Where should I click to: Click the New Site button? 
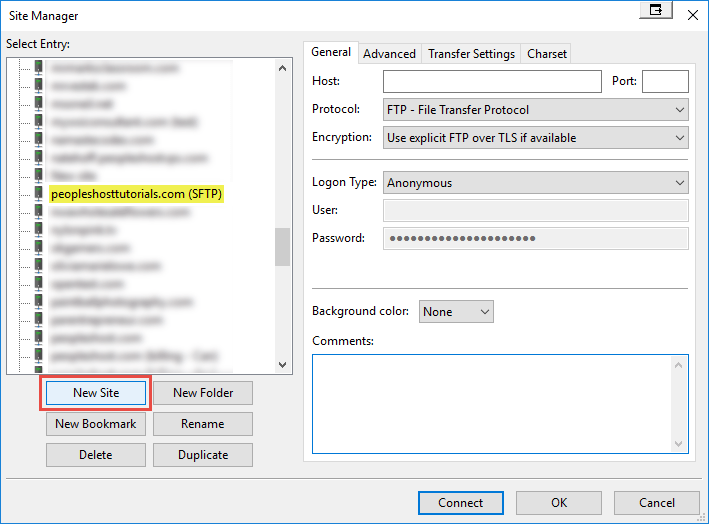[96, 393]
